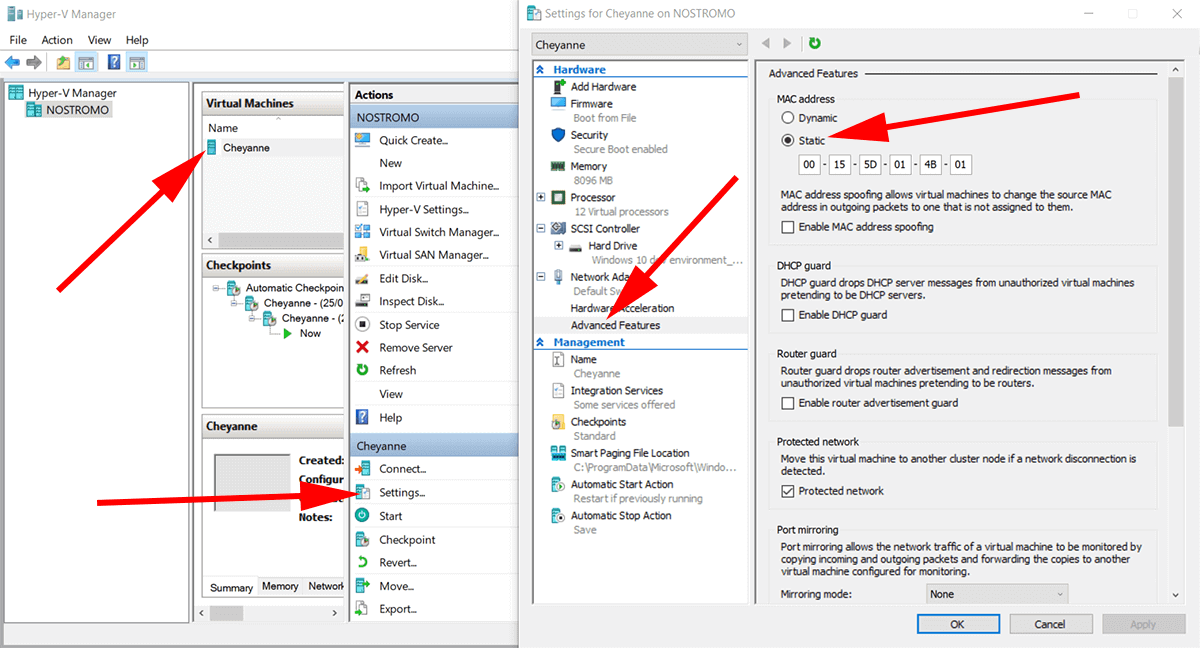
Task: Open the Action menu
Action: coord(57,40)
